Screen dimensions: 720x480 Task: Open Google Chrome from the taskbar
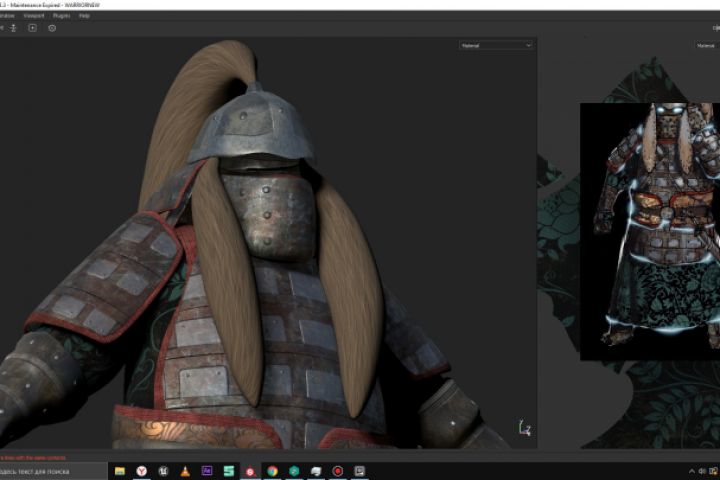tap(272, 470)
